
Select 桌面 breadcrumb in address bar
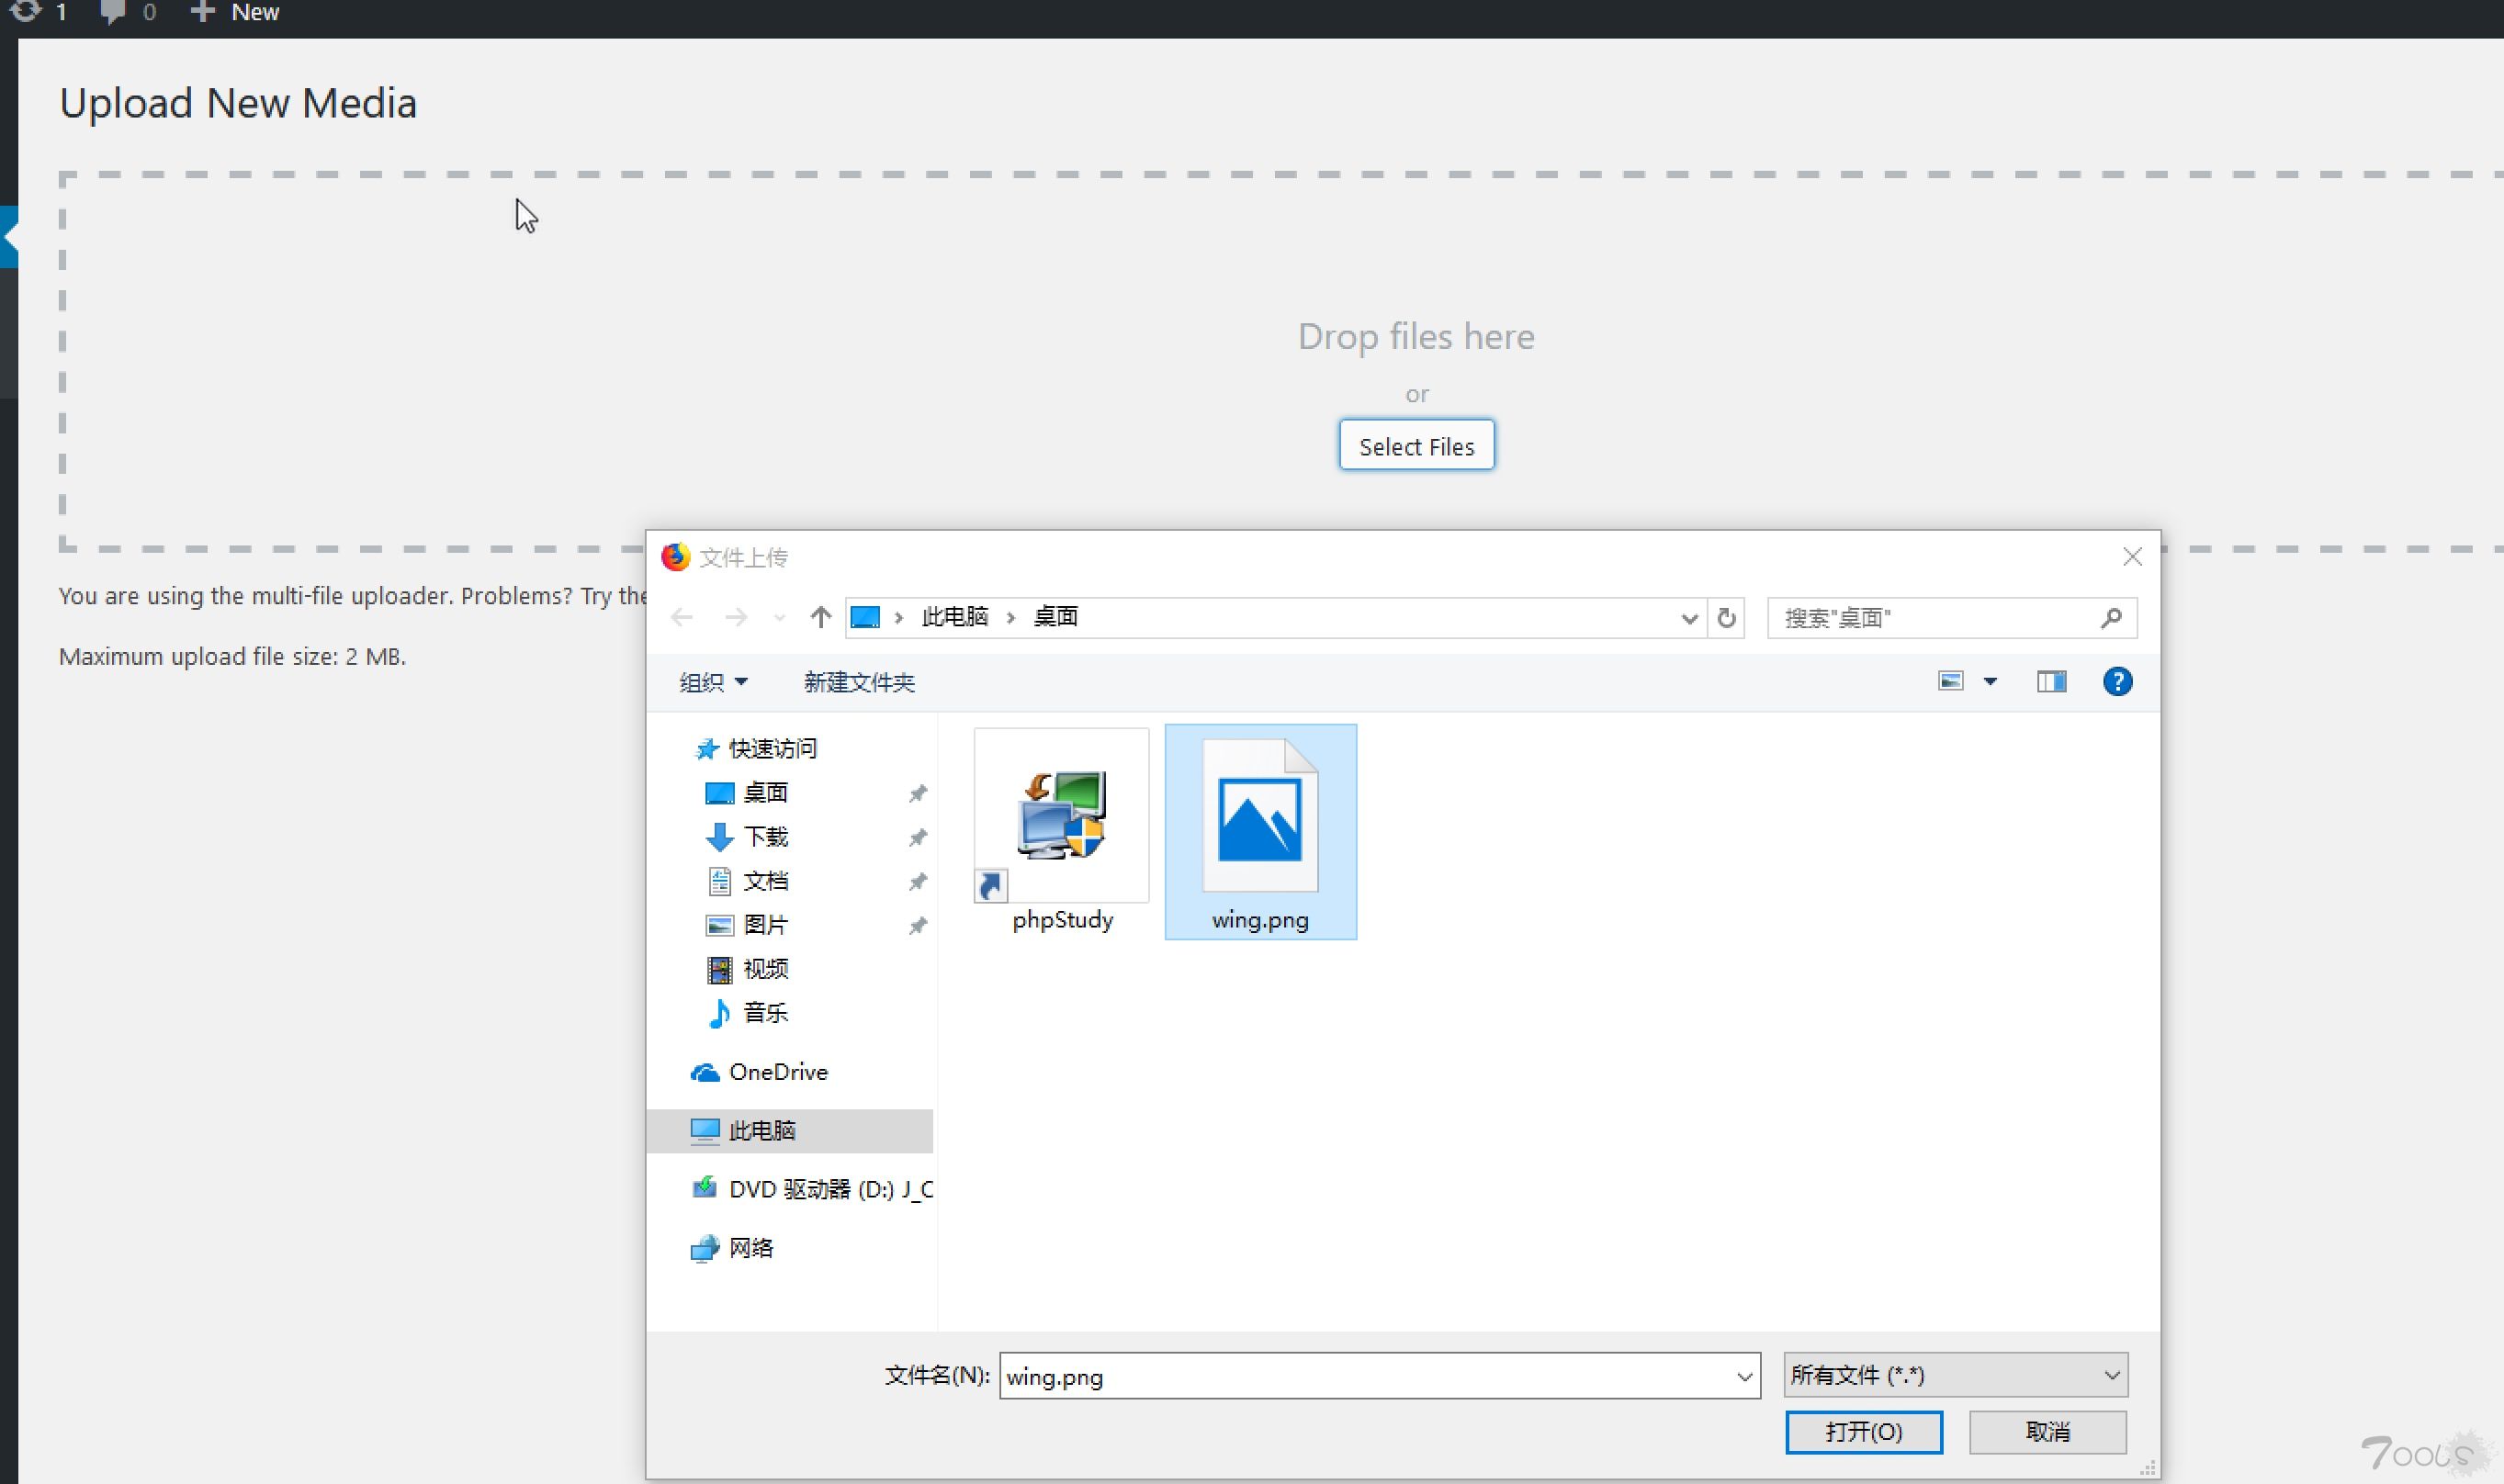[1055, 616]
